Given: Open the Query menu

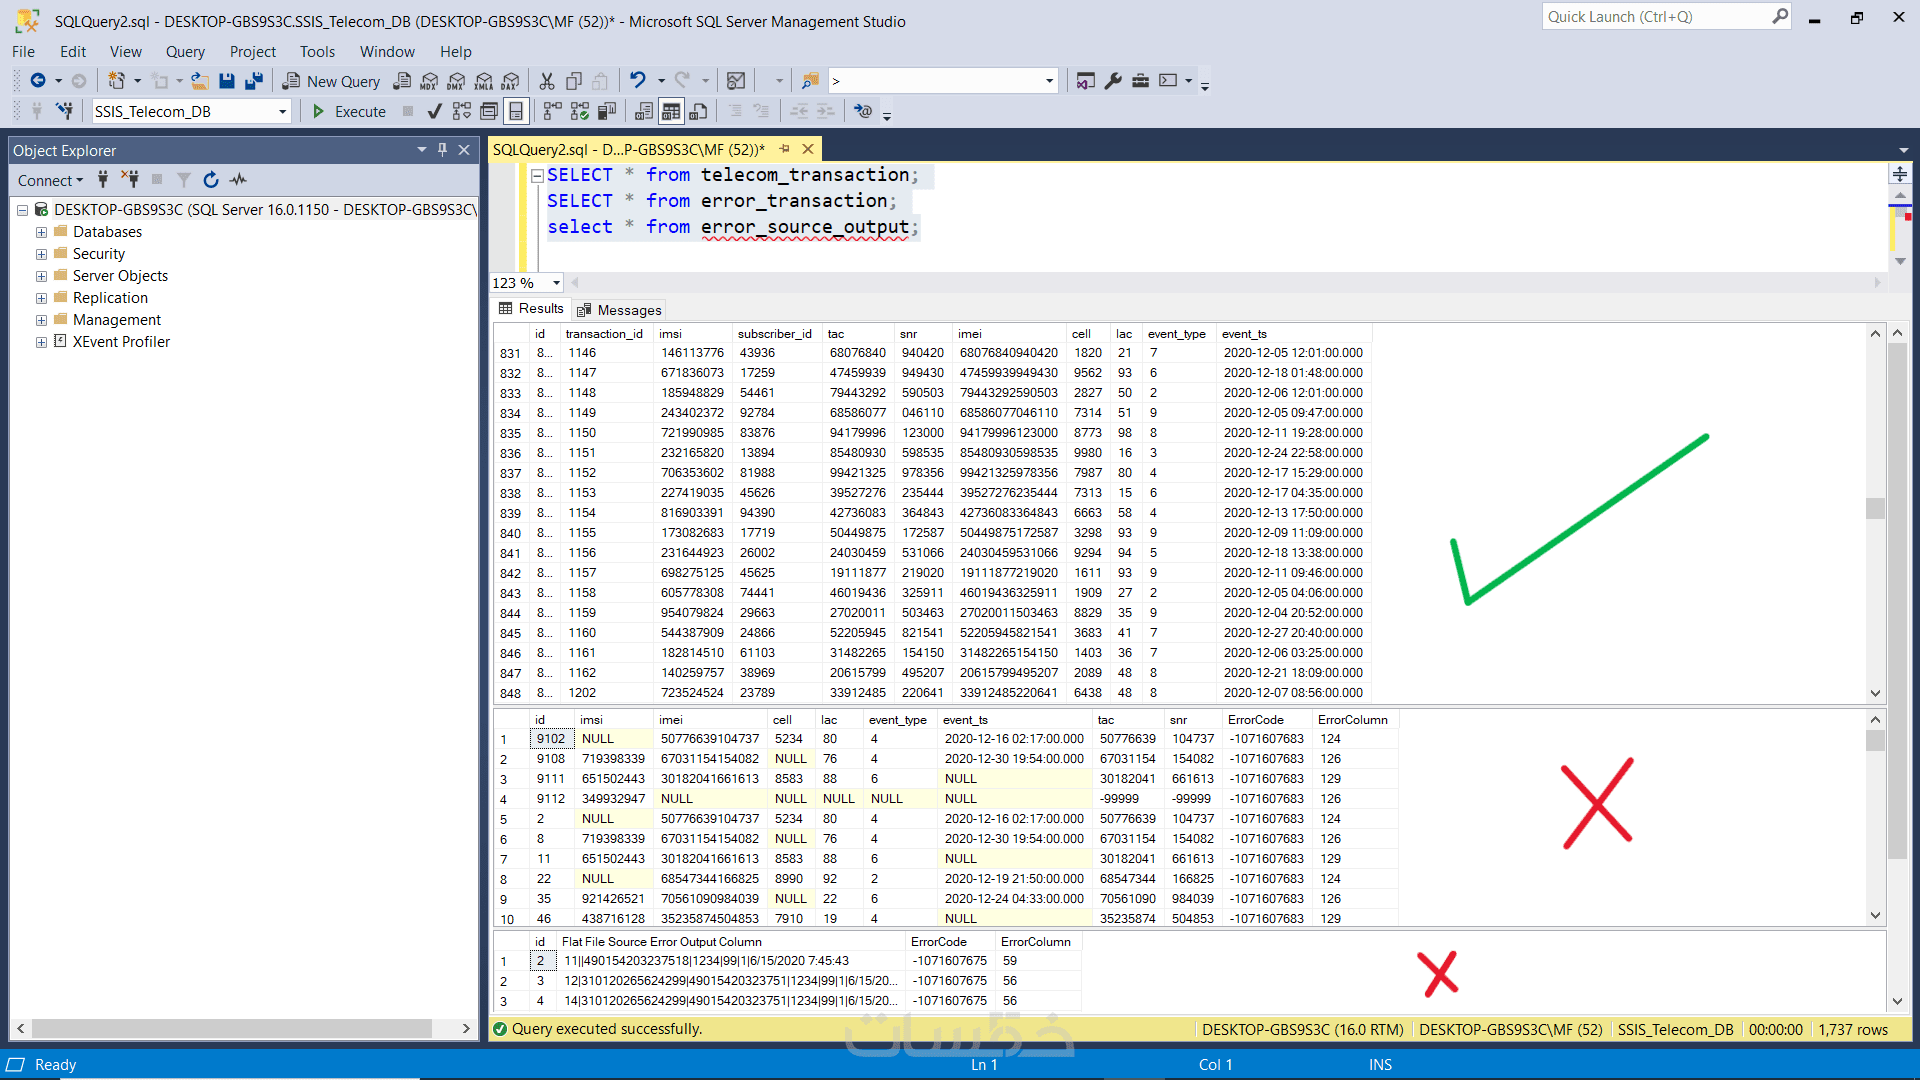Looking at the screenshot, I should (x=185, y=52).
